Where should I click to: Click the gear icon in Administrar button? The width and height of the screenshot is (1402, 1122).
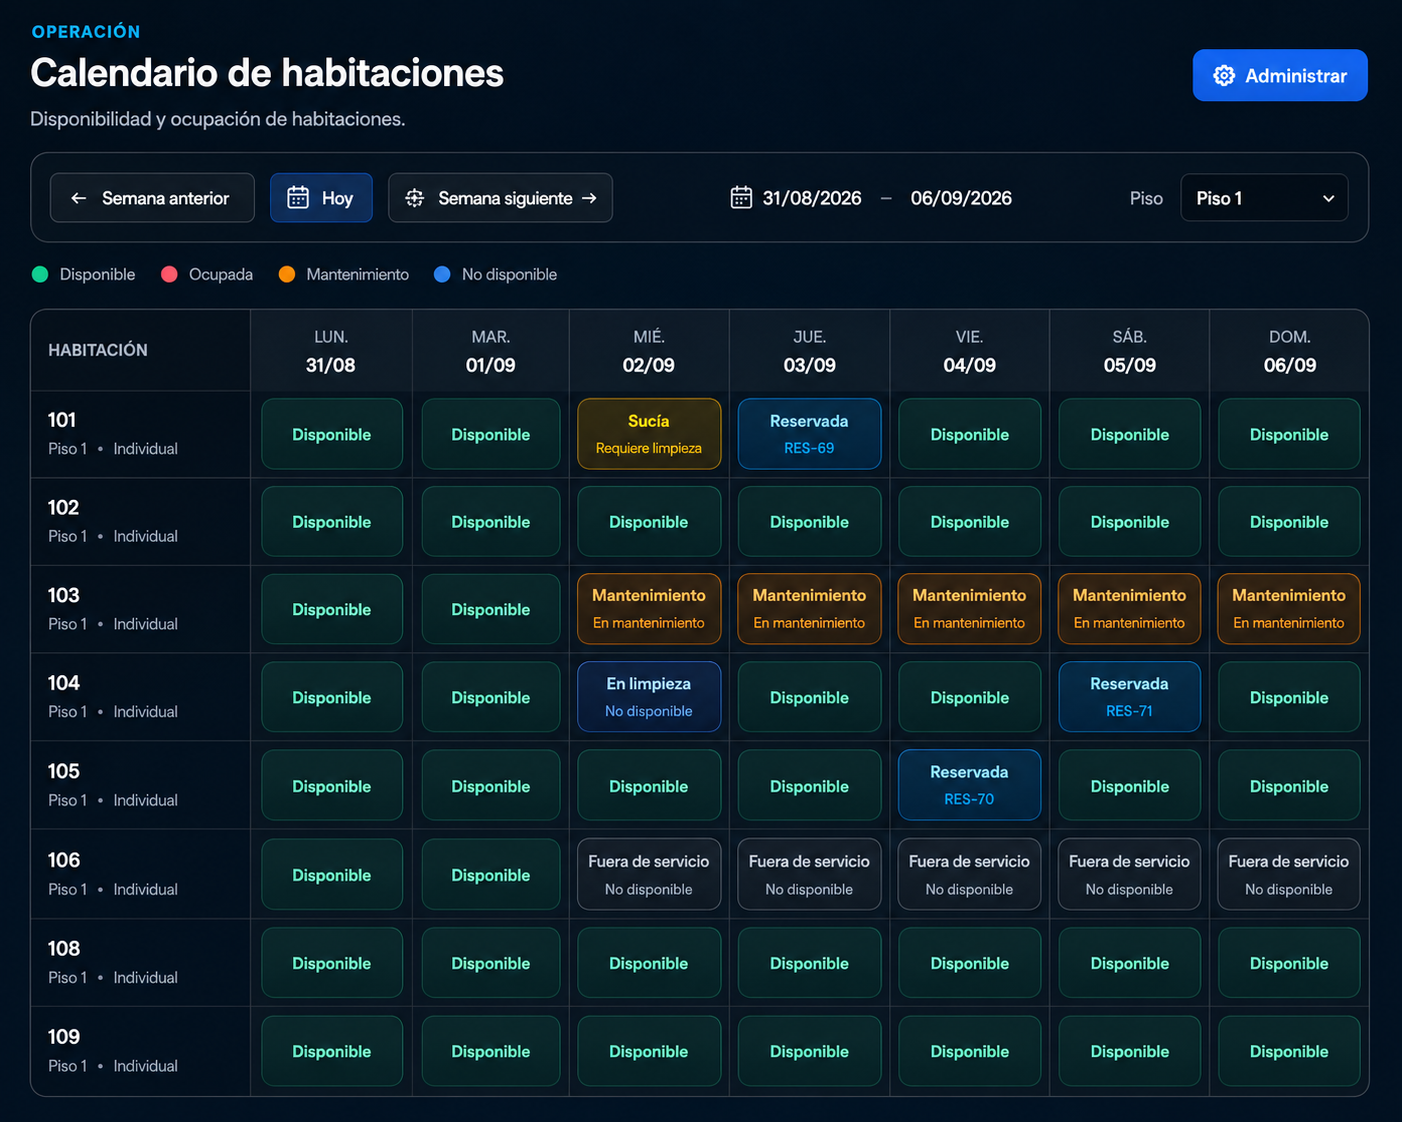[x=1224, y=76]
